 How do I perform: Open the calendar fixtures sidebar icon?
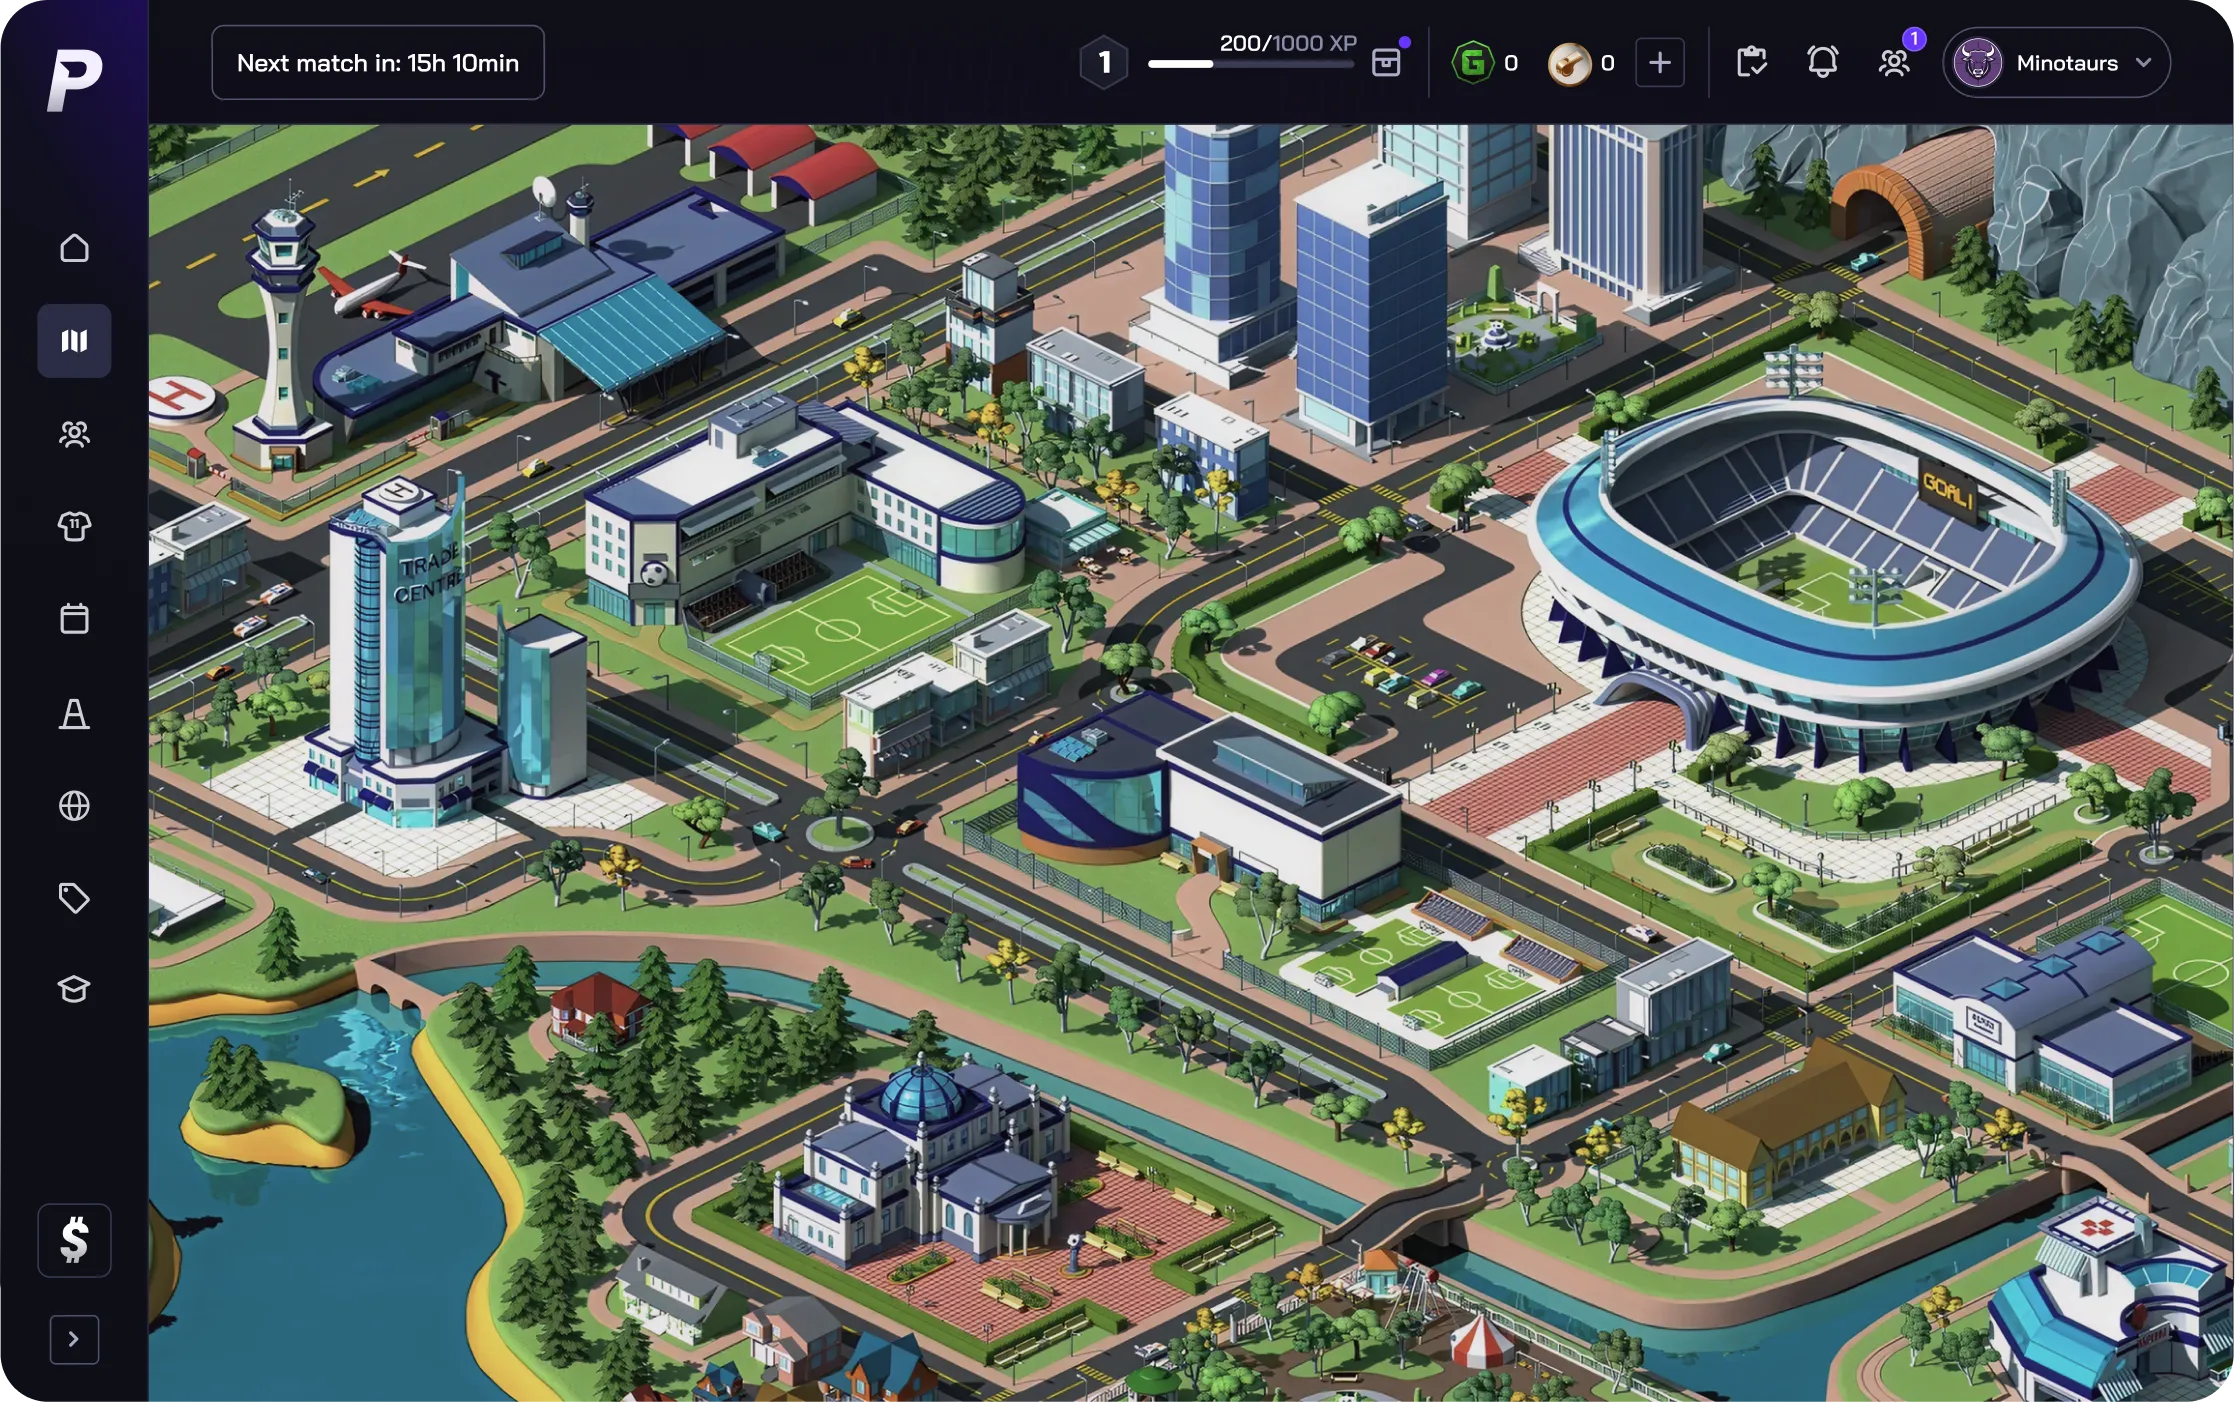point(74,619)
